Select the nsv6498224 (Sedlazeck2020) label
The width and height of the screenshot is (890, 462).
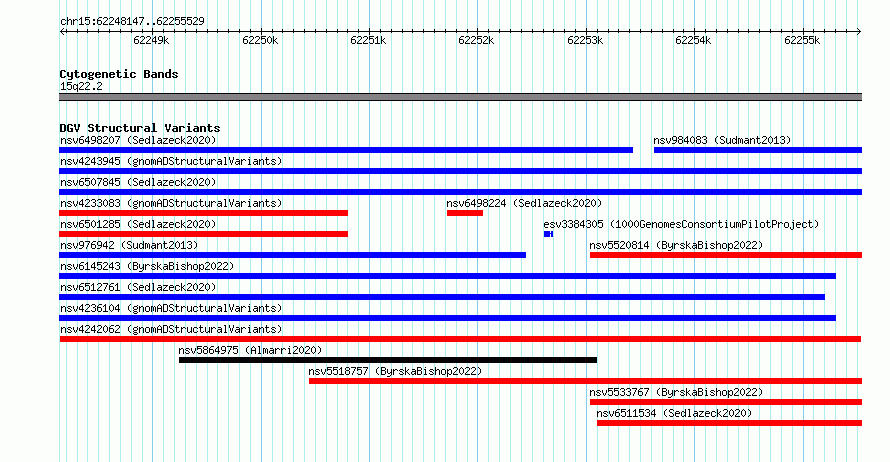tap(524, 203)
